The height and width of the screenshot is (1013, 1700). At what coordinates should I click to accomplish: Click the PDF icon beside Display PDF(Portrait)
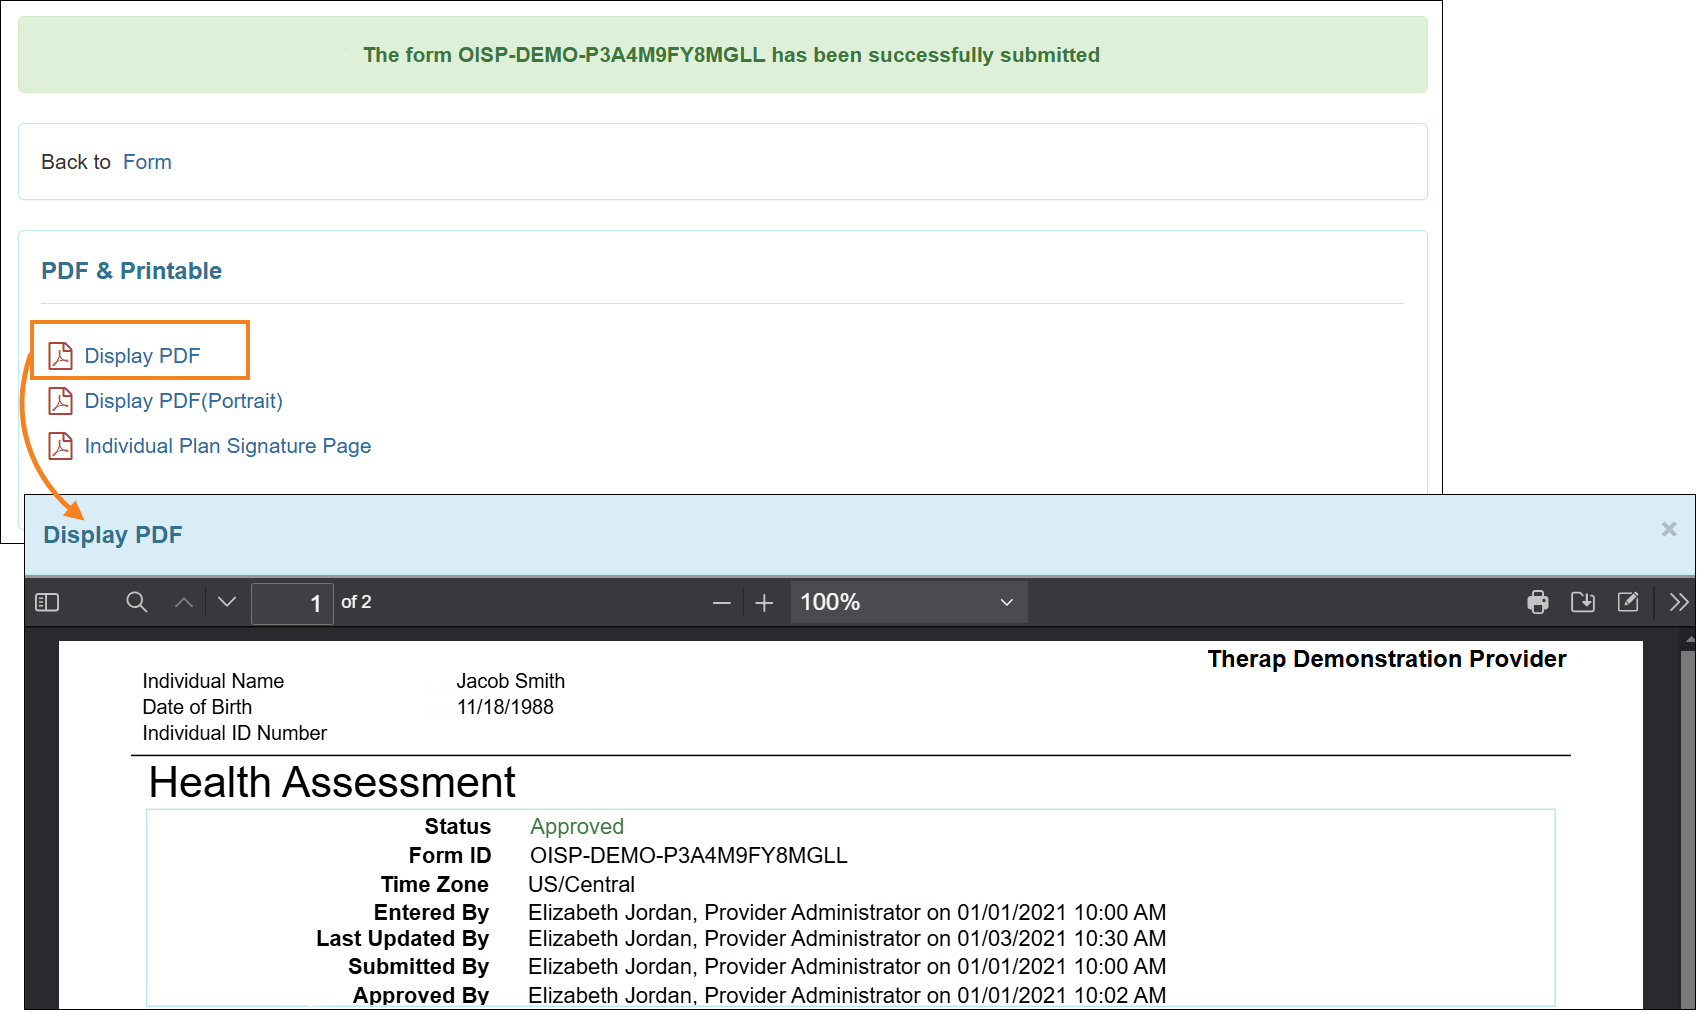tap(61, 401)
